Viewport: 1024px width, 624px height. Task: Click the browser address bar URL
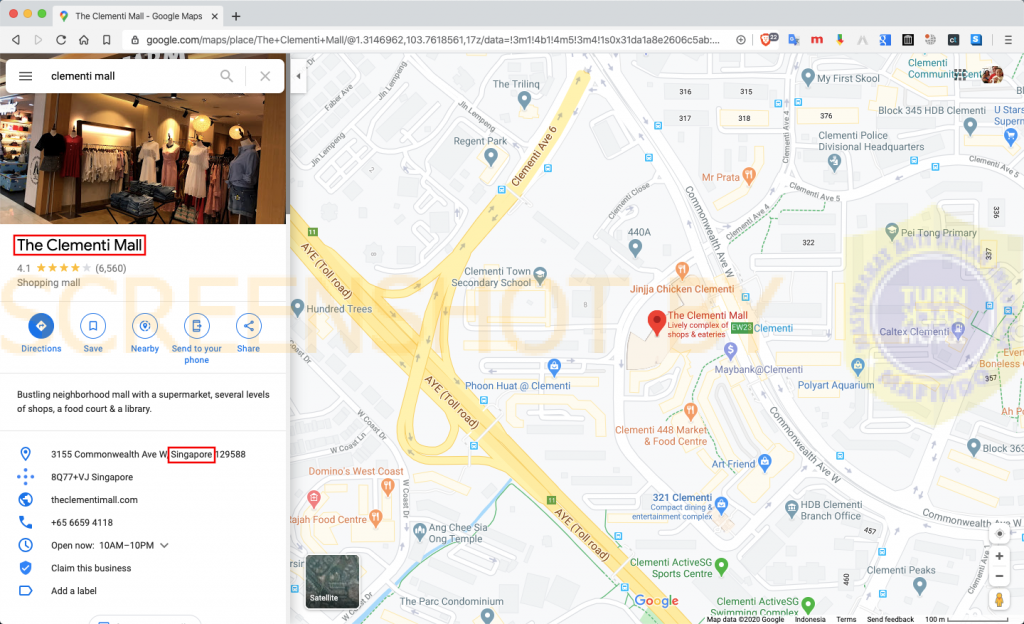click(432, 40)
